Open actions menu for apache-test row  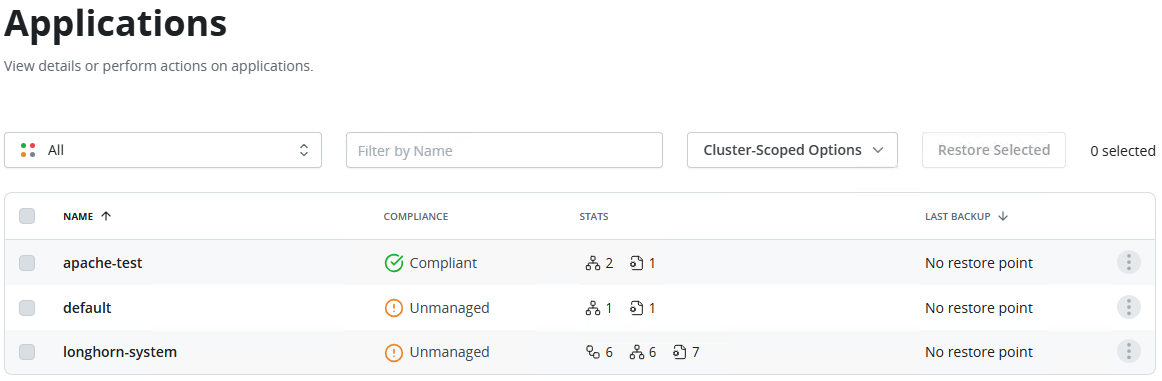1128,262
